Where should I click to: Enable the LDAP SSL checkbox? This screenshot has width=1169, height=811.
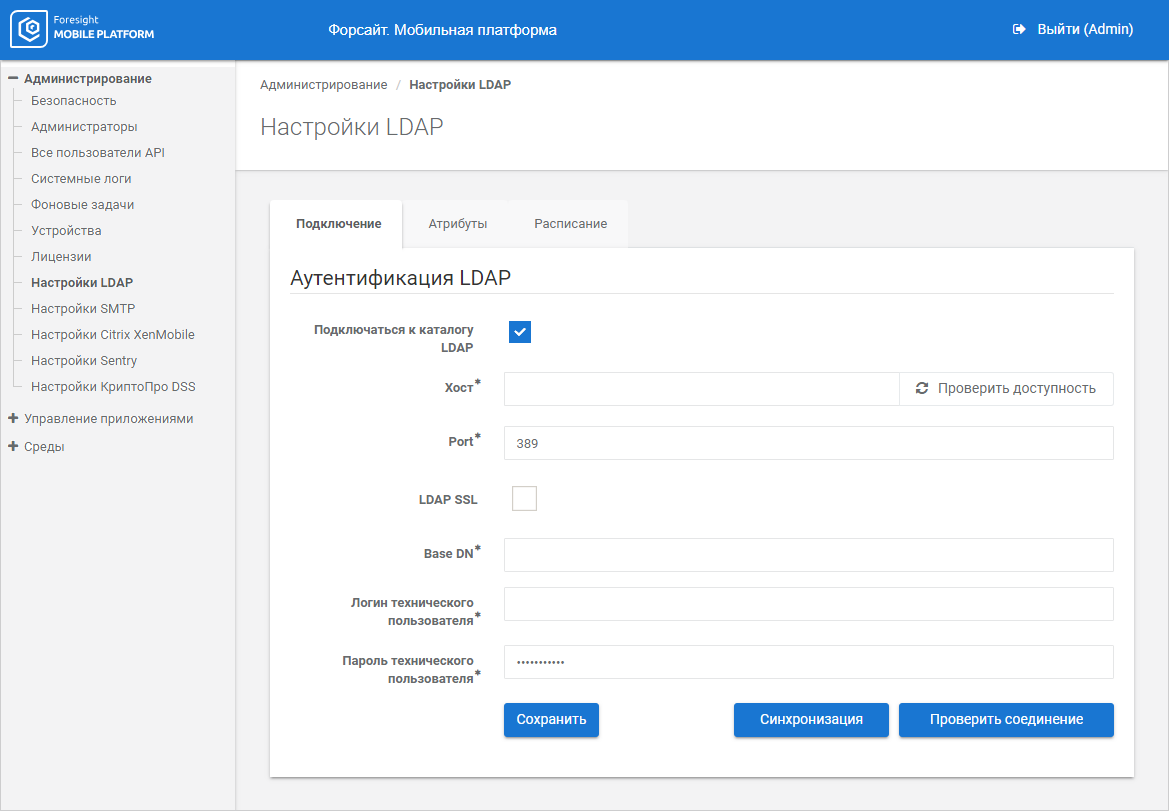click(x=524, y=498)
